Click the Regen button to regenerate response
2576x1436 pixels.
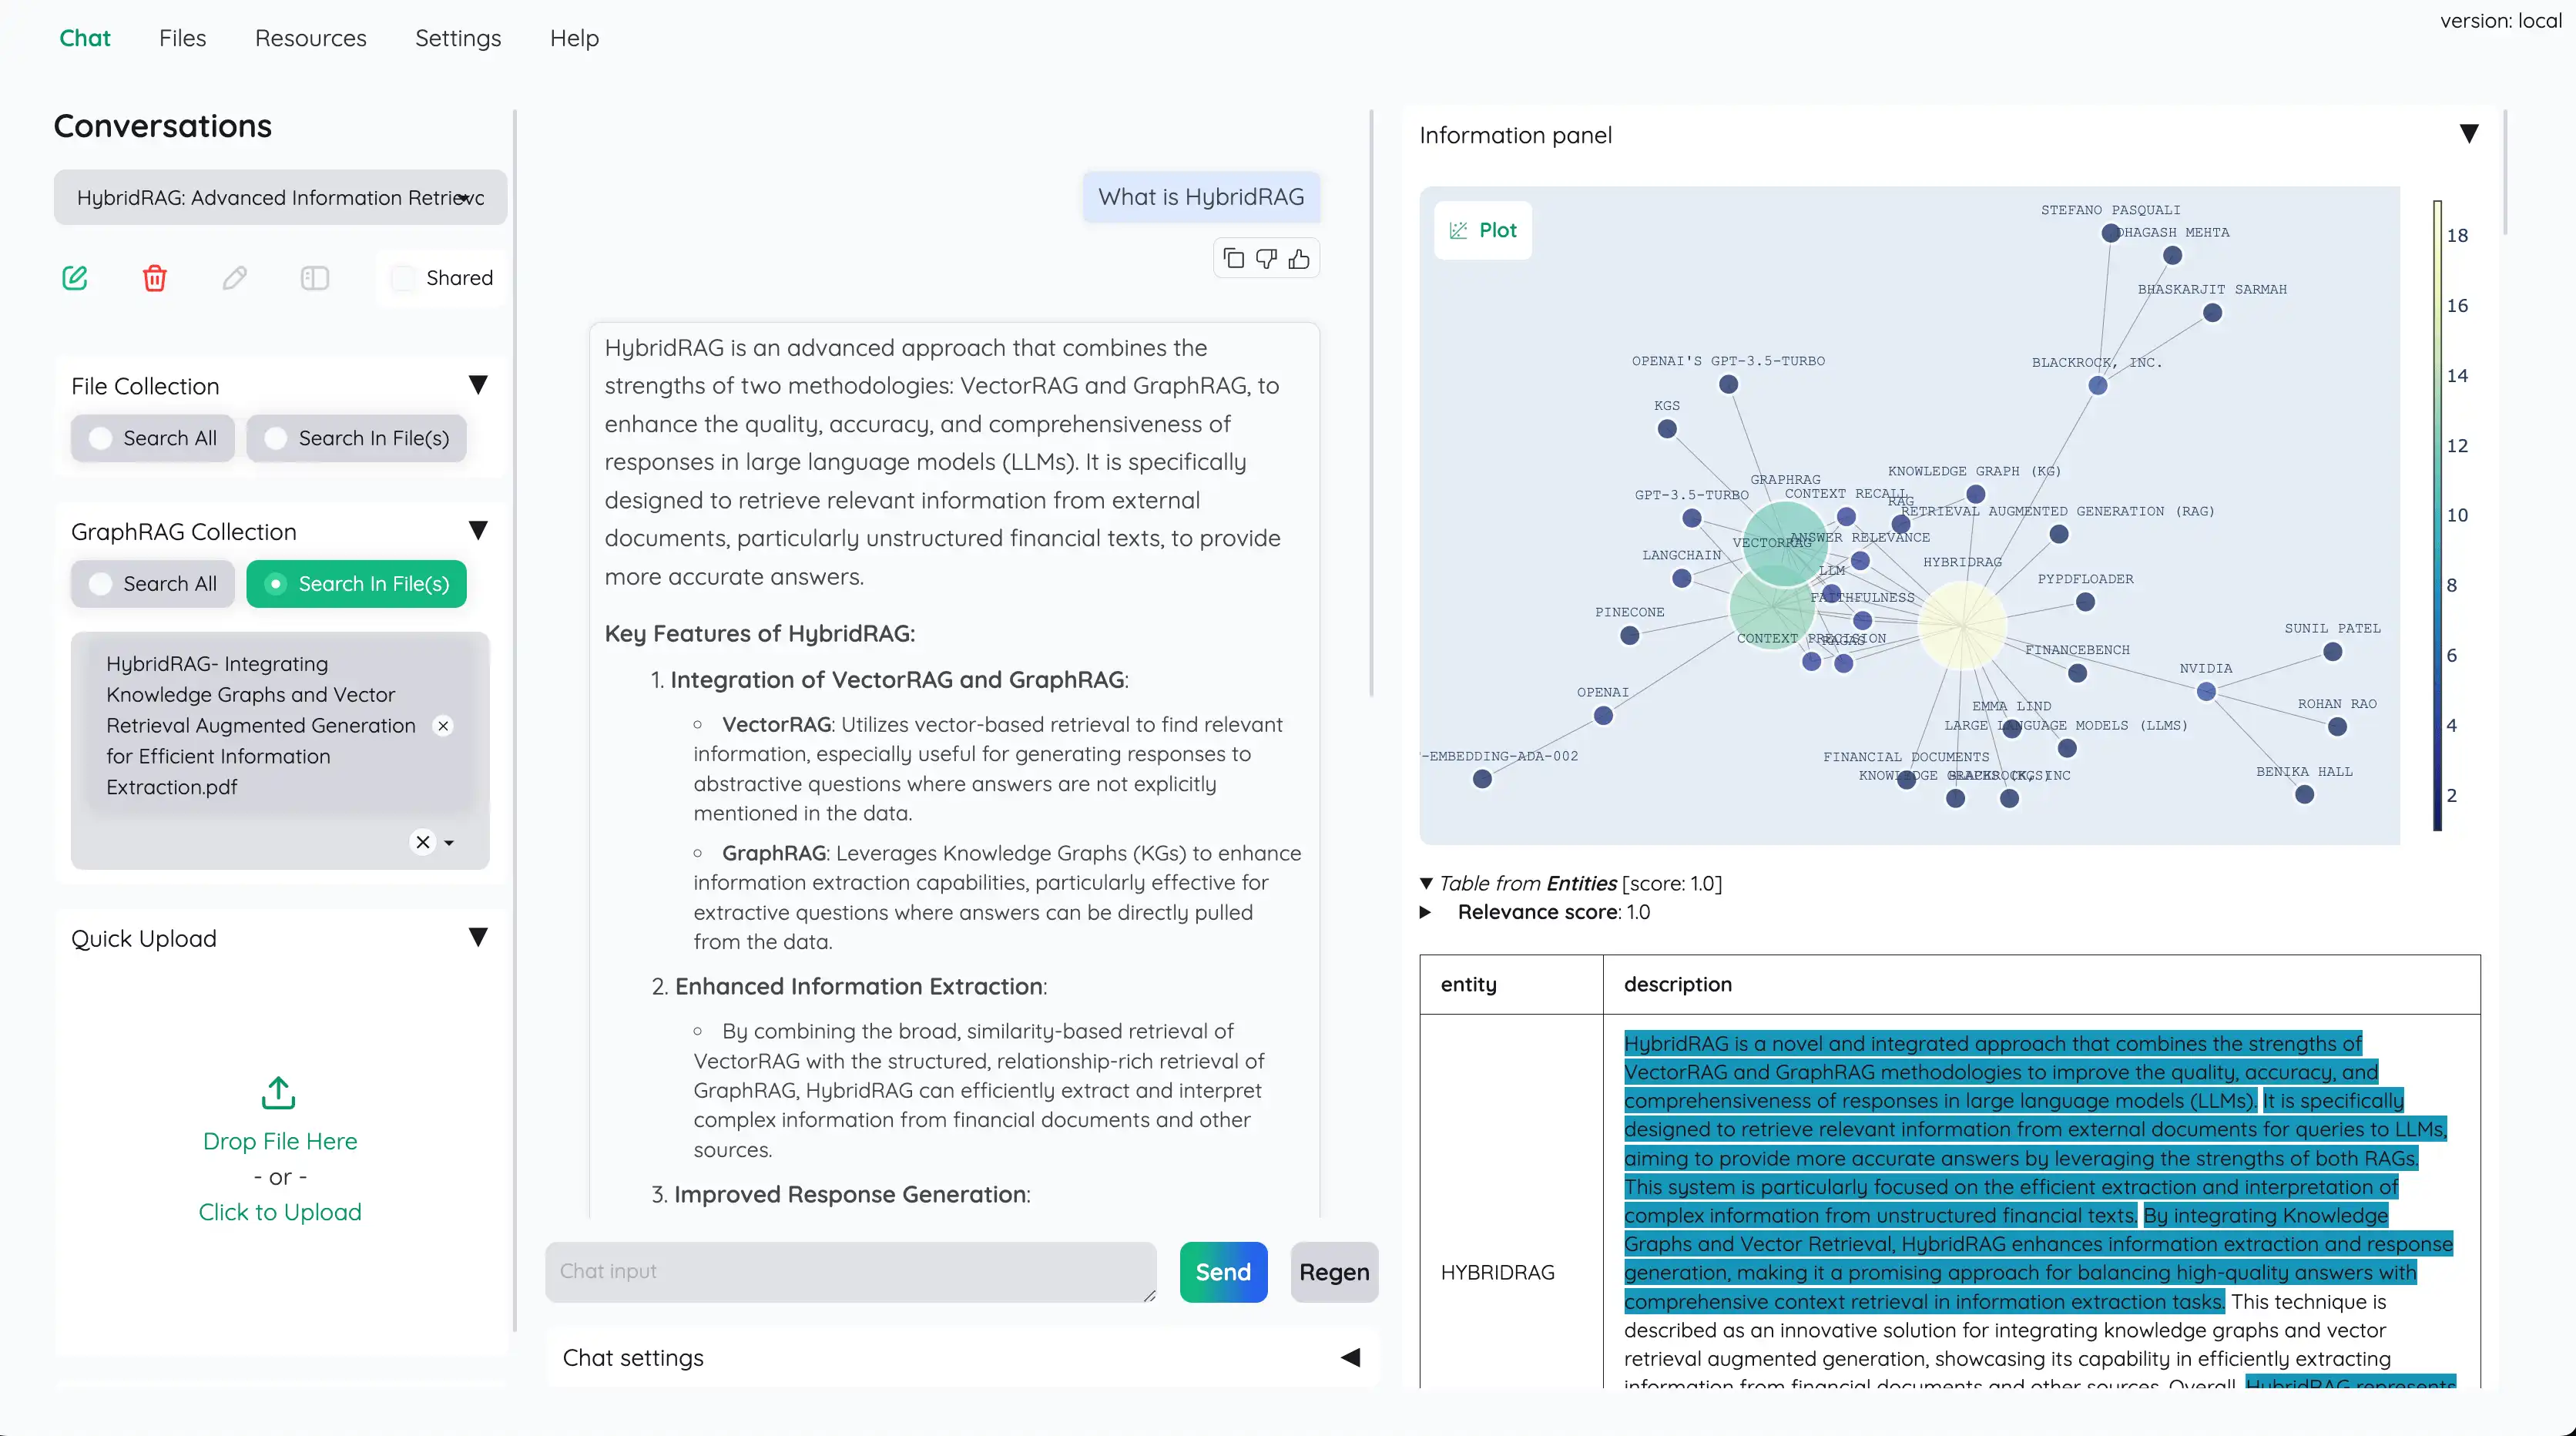1333,1272
